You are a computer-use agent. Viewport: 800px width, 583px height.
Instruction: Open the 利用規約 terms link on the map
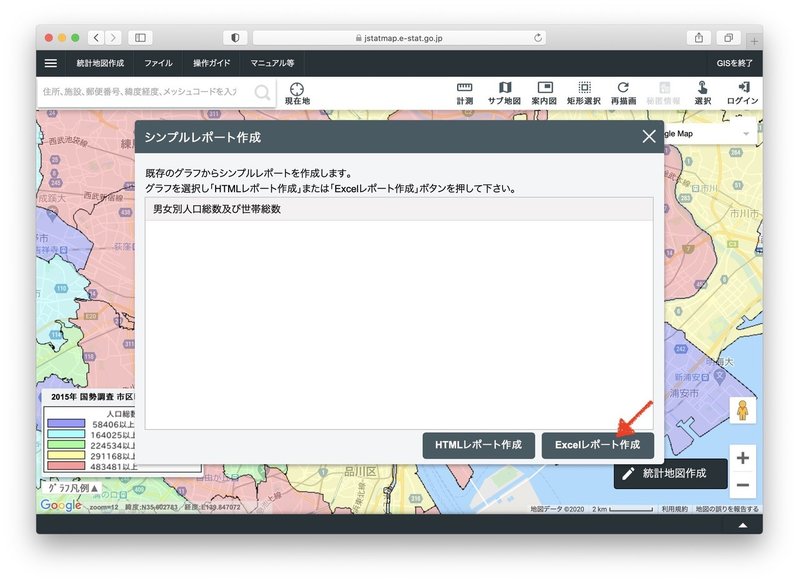pos(674,509)
